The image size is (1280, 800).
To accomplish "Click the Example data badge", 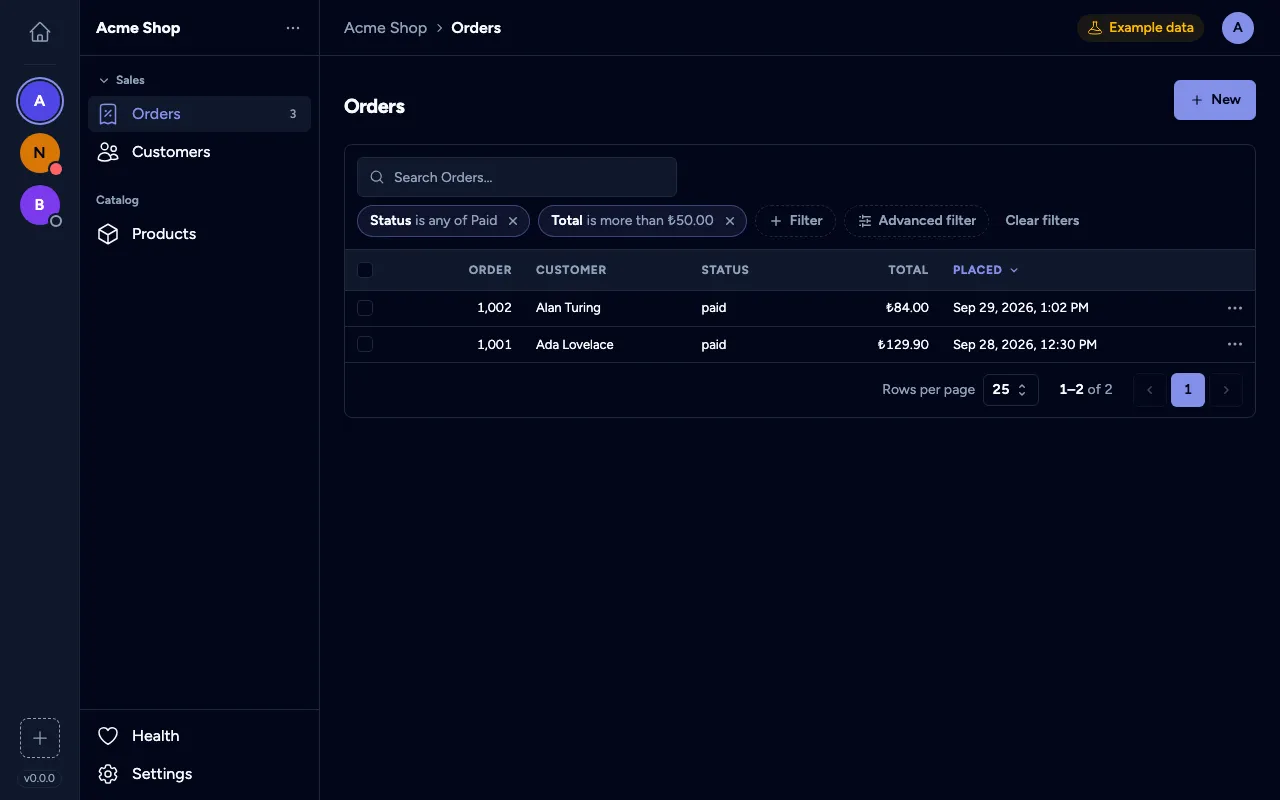I will 1140,28.
